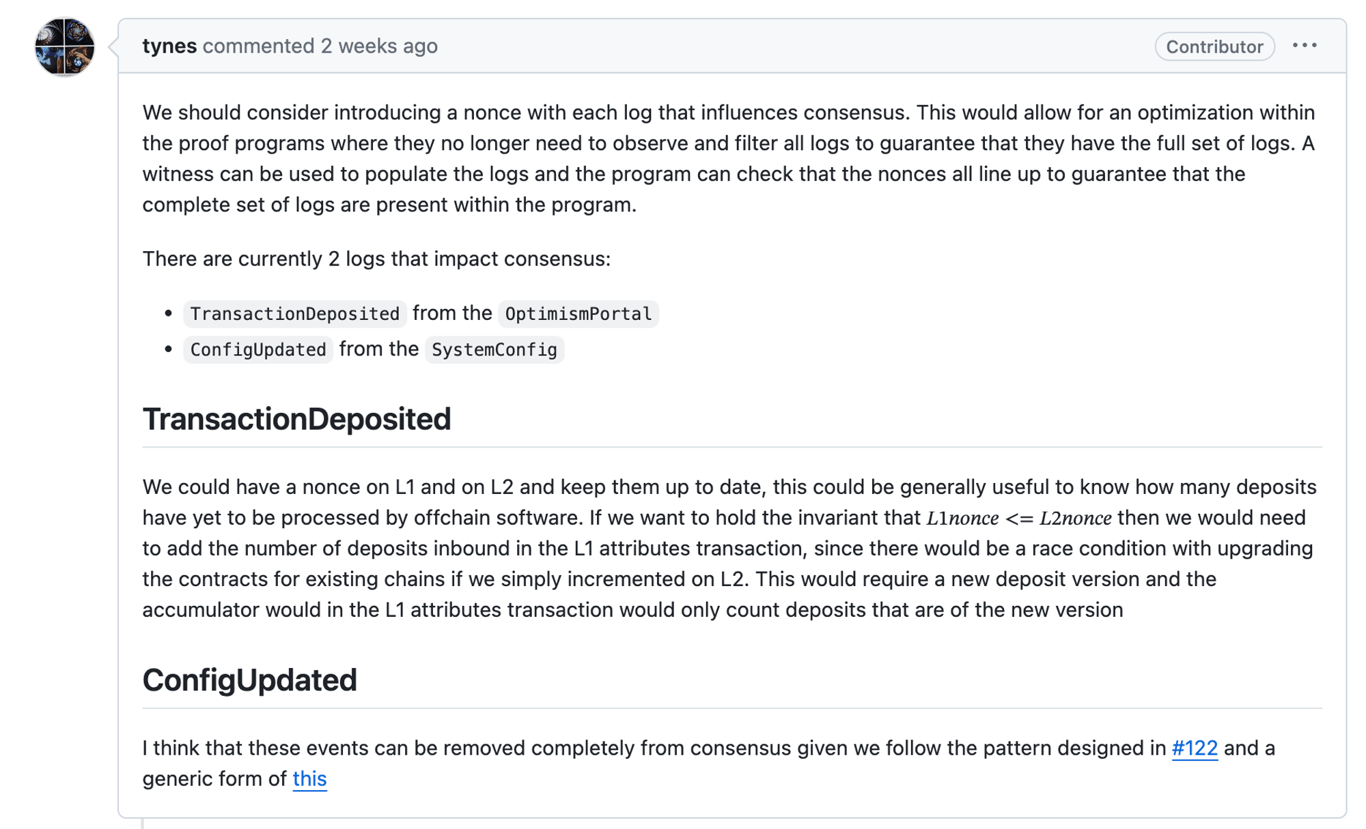Image resolution: width=1366 pixels, height=829 pixels.
Task: Select the SystemConfig inline code snippet
Action: (x=494, y=350)
